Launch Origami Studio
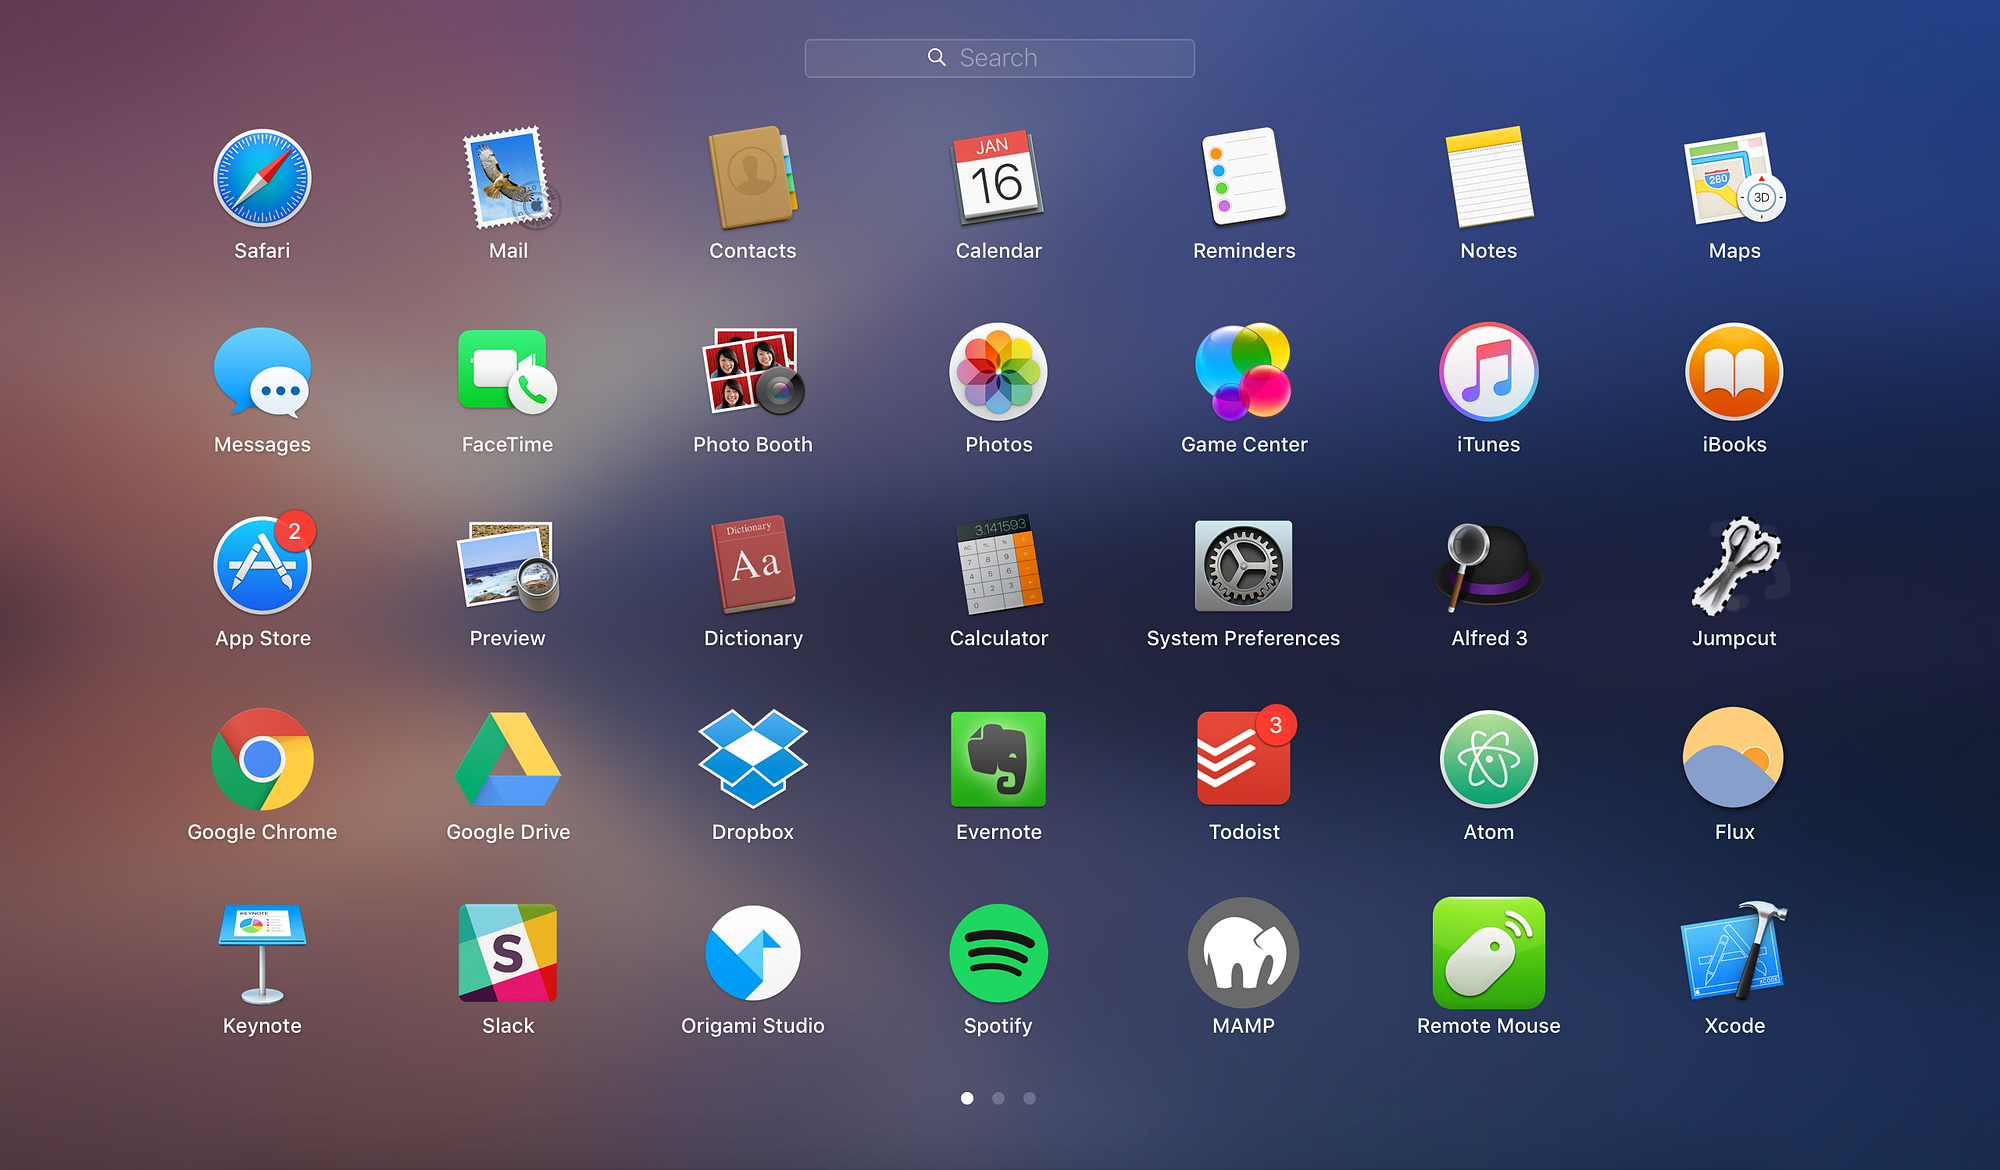The width and height of the screenshot is (2000, 1170). pyautogui.click(x=752, y=953)
